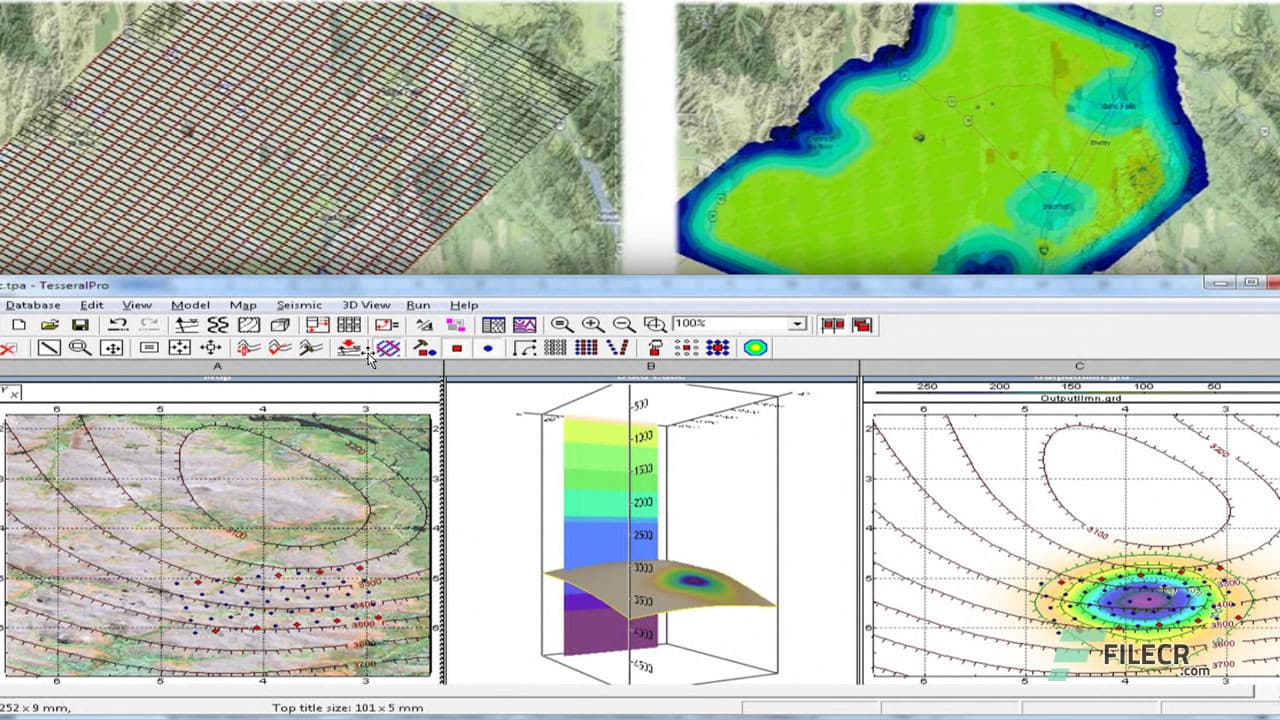
Task: Select the line drawing tool
Action: click(50, 348)
